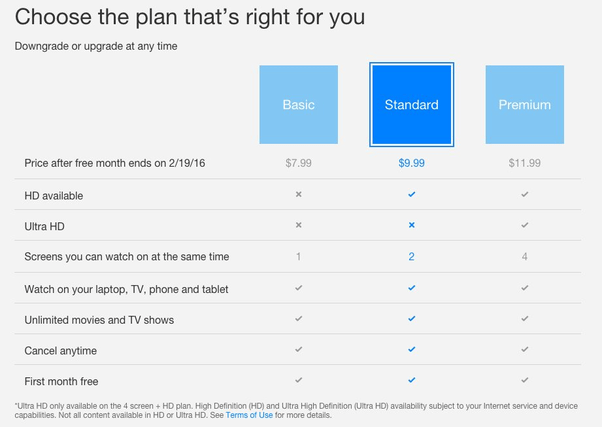Select the Basic plan tile
This screenshot has height=427, width=602.
pos(298,104)
